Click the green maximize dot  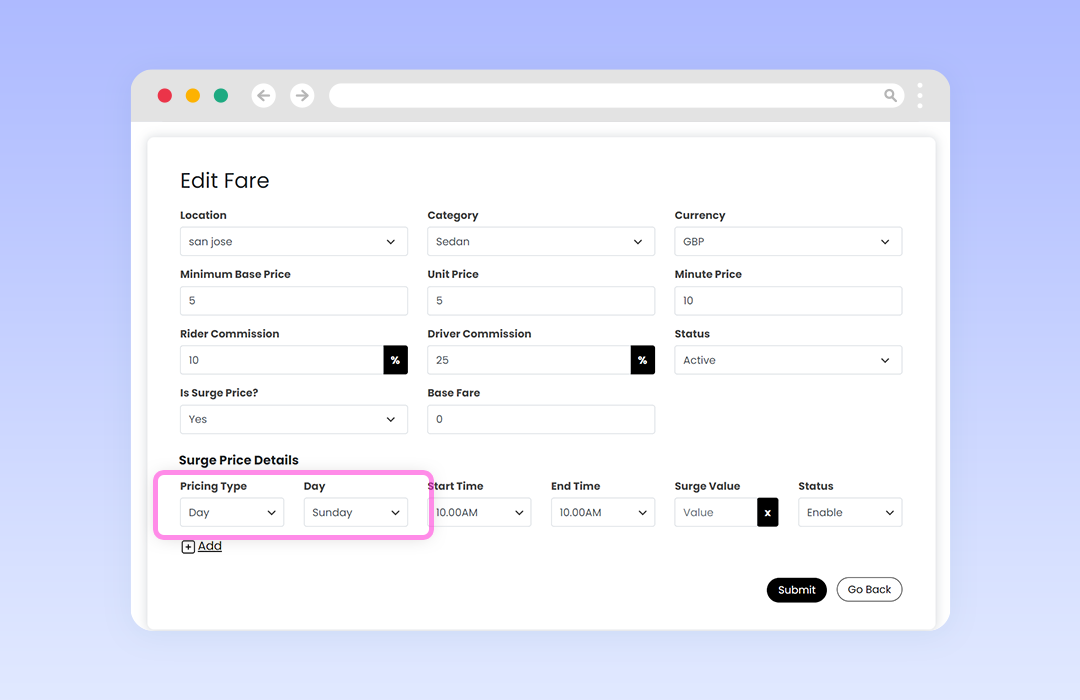click(x=221, y=96)
